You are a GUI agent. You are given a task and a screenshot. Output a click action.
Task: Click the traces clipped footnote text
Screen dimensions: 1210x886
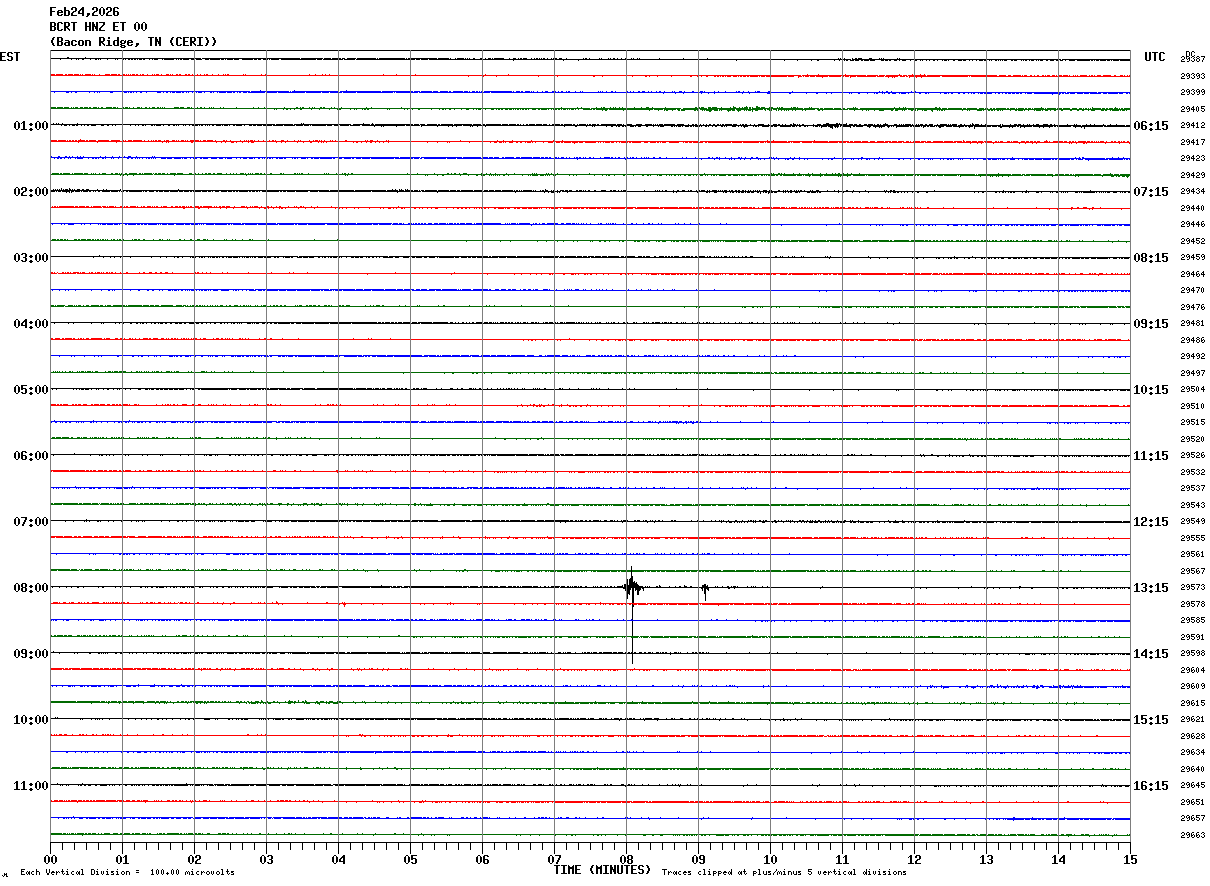click(x=784, y=873)
